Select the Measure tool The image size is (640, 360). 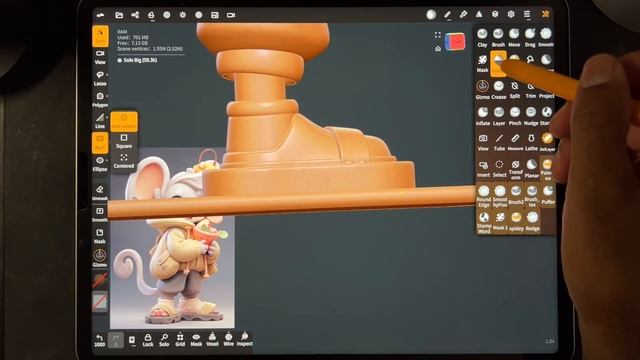tap(515, 142)
